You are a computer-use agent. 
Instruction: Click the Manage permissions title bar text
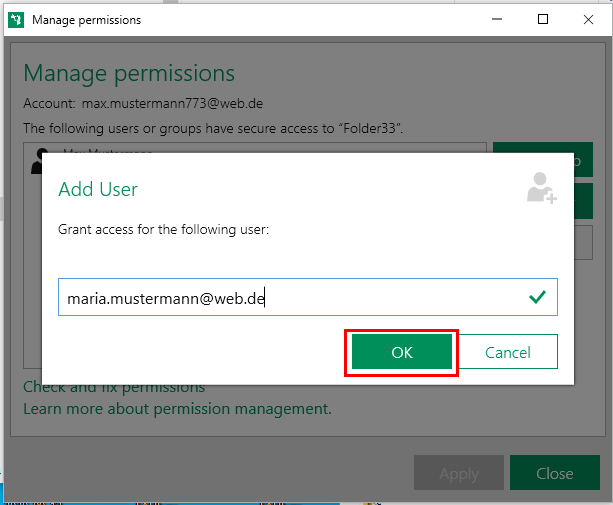86,20
